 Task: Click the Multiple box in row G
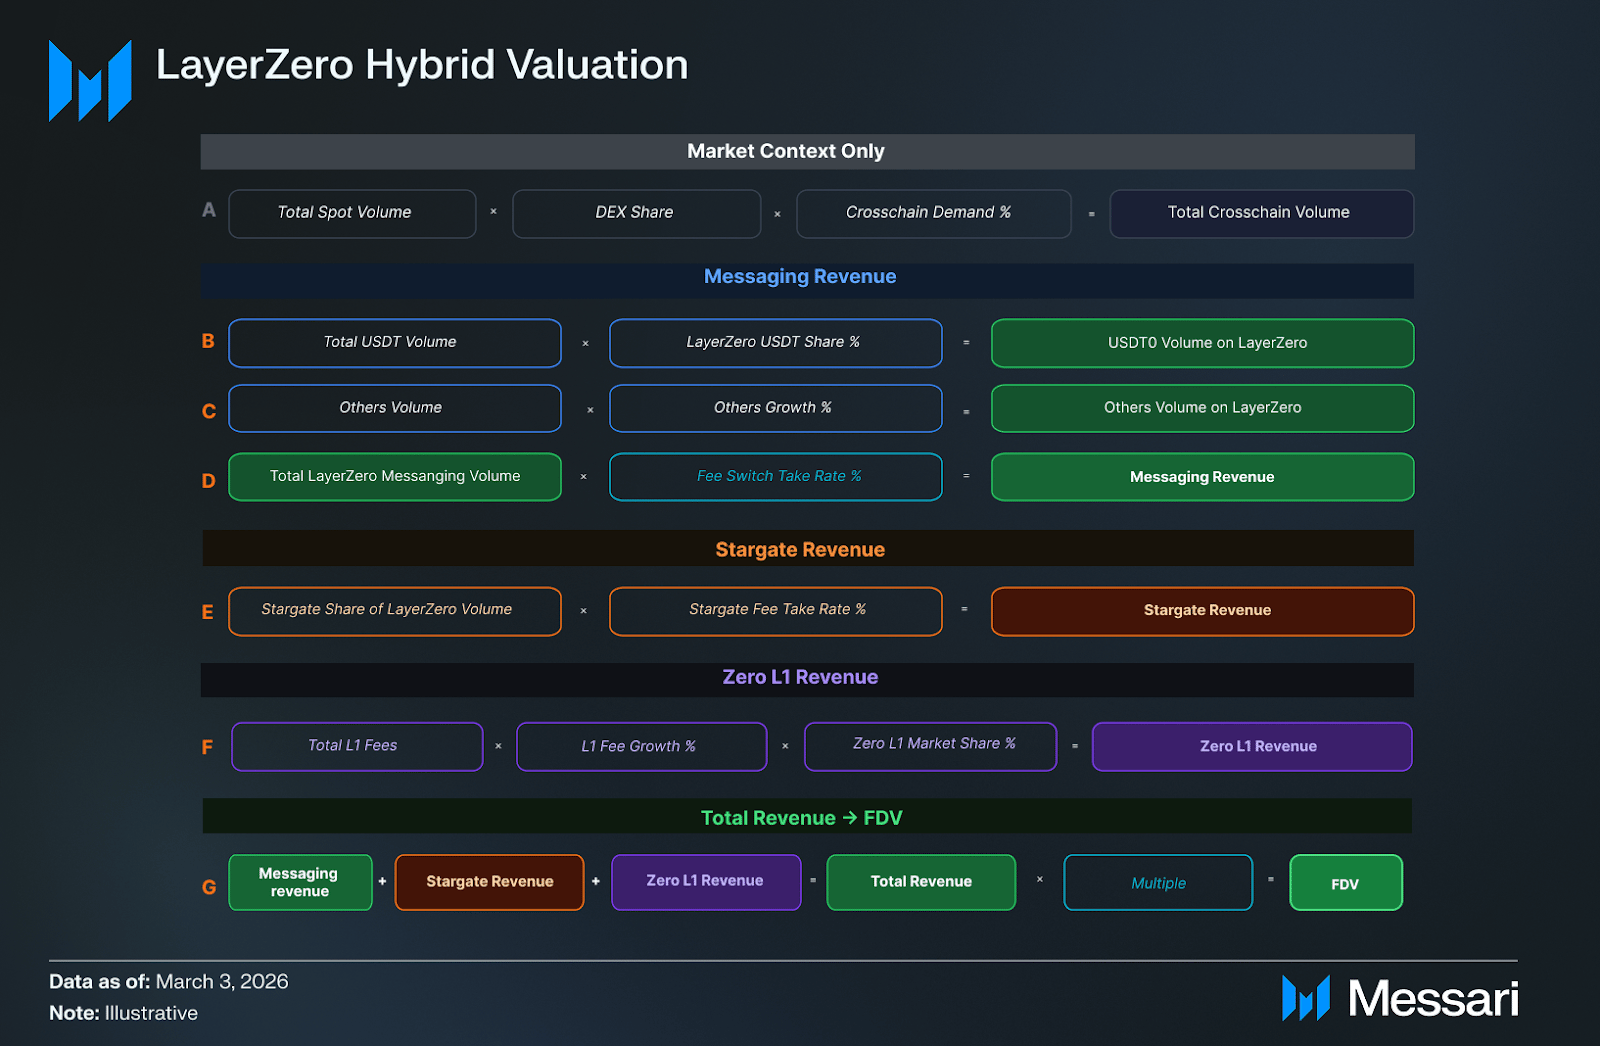point(1157,882)
